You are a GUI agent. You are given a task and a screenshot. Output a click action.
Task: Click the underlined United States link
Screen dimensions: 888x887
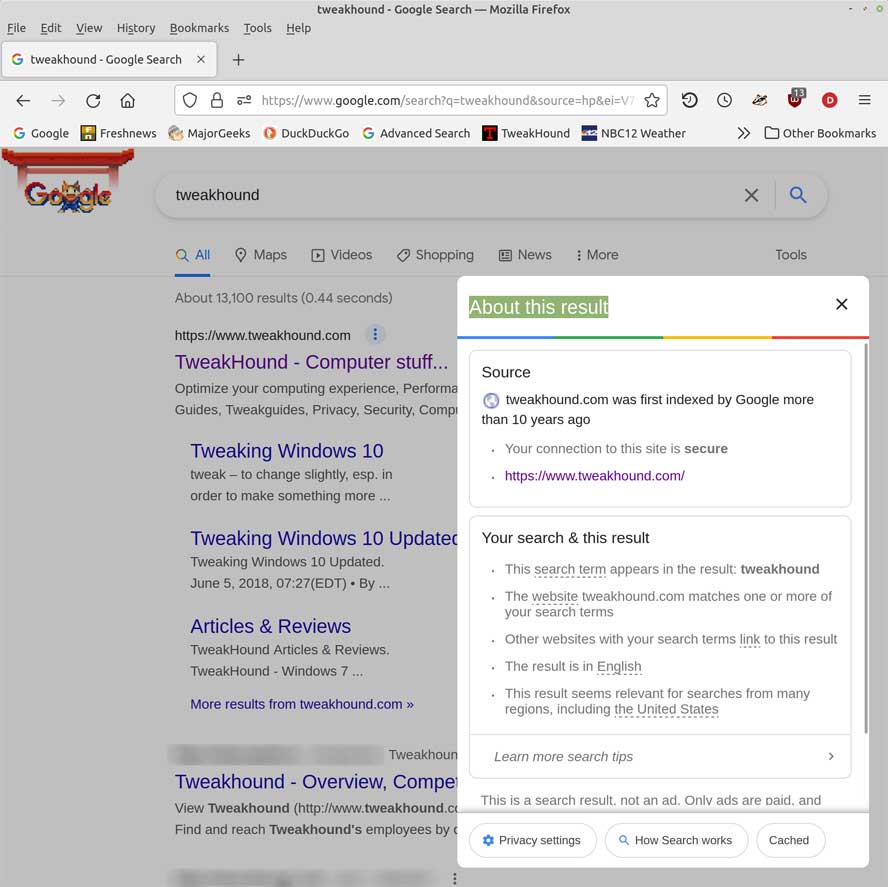[666, 710]
